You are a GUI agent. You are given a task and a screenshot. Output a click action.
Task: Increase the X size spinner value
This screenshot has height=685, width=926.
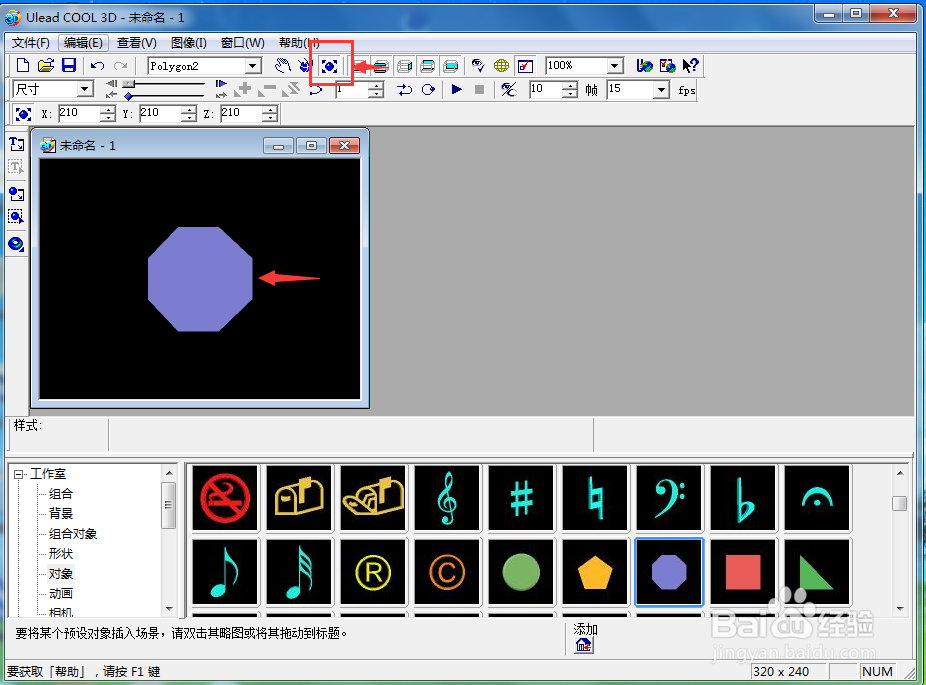point(107,109)
